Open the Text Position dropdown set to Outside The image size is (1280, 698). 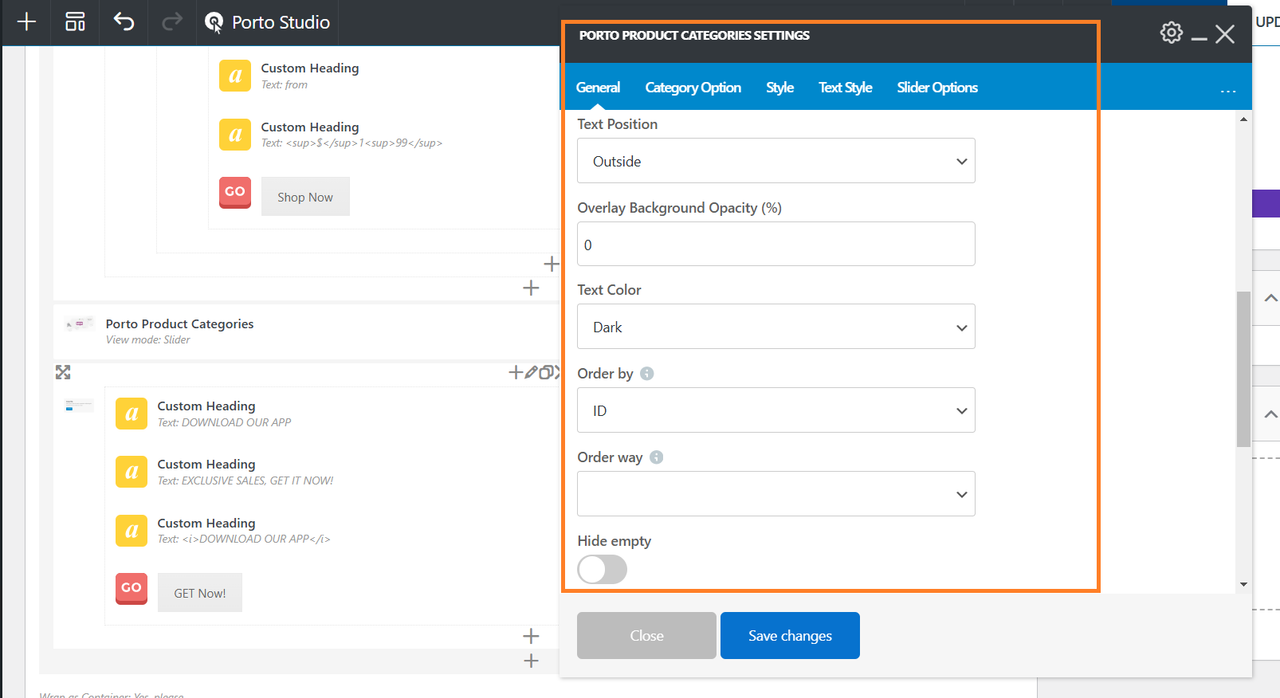point(776,161)
